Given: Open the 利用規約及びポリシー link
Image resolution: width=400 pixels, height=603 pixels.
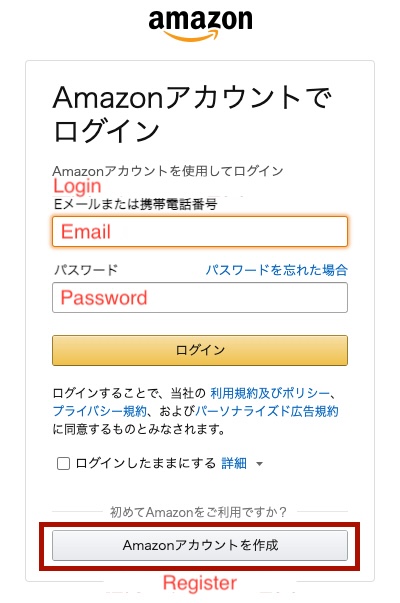Looking at the screenshot, I should [x=270, y=393].
